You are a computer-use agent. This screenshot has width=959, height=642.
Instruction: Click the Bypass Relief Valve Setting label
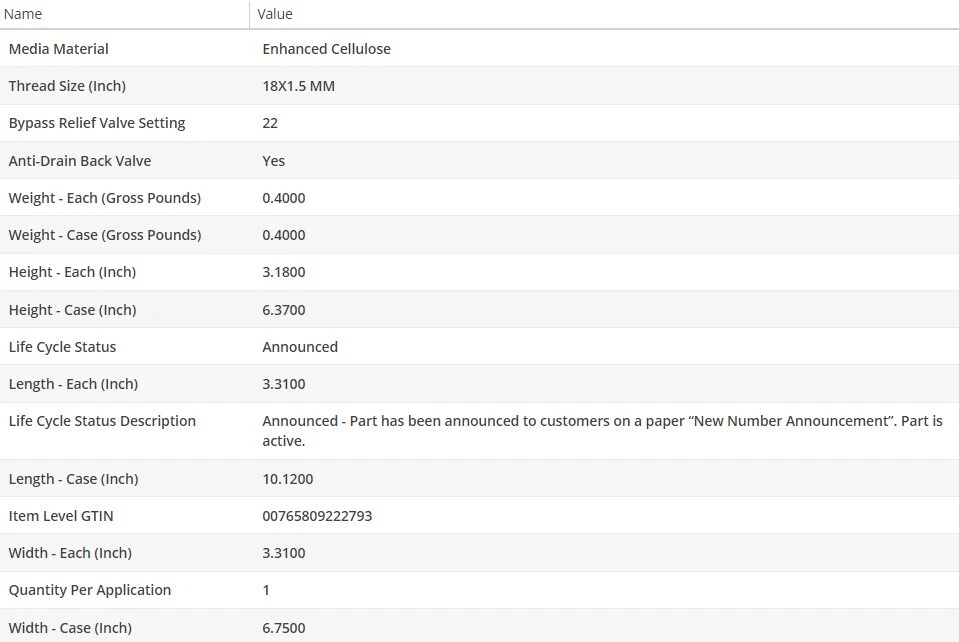click(97, 123)
